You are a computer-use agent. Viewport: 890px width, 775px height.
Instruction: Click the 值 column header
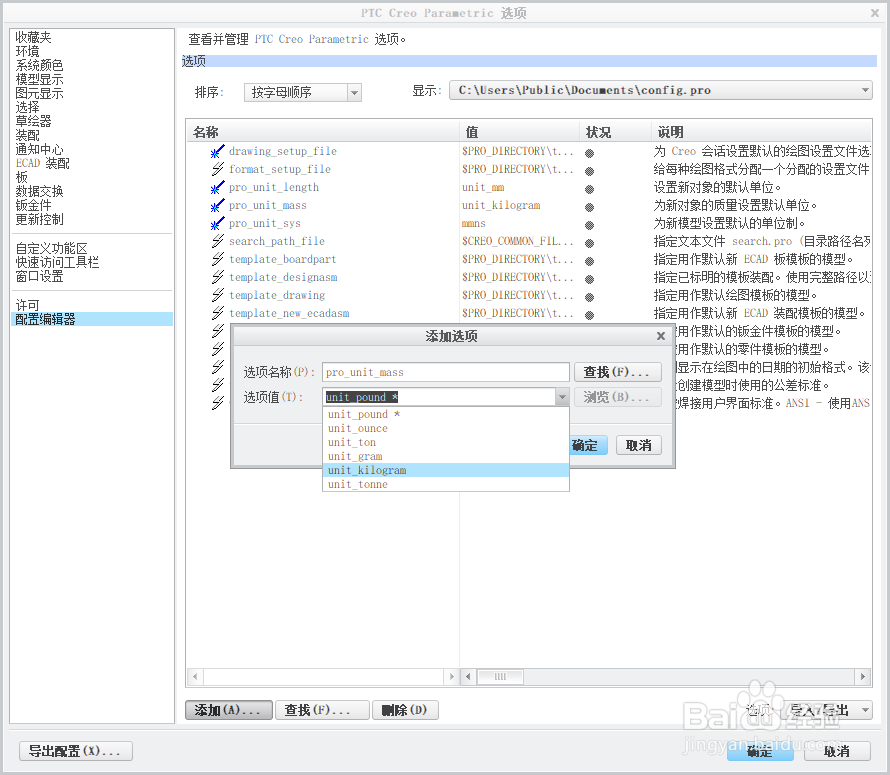[x=519, y=132]
